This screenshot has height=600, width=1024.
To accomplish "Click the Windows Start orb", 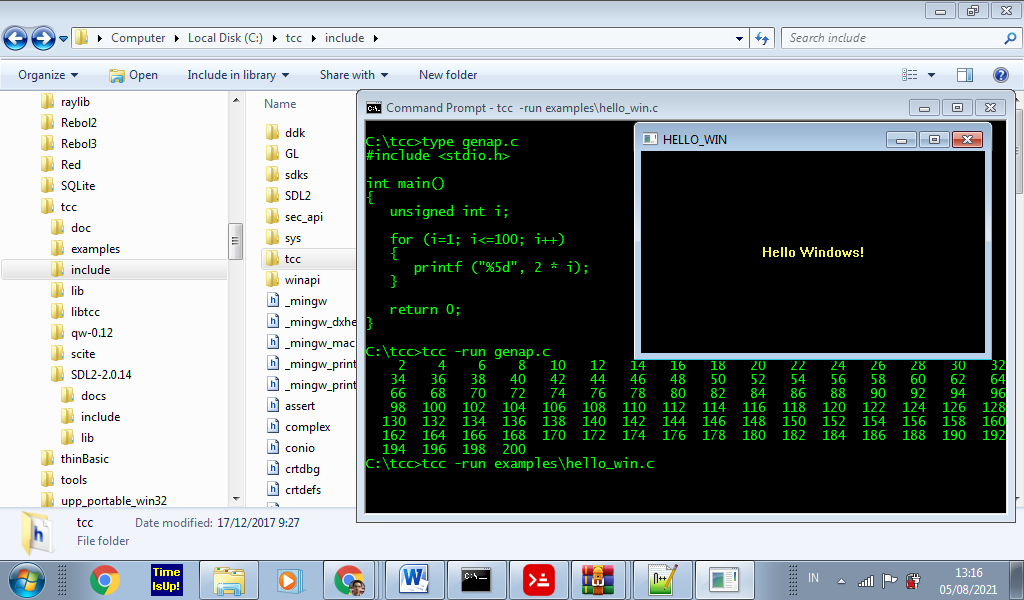I will (26, 579).
